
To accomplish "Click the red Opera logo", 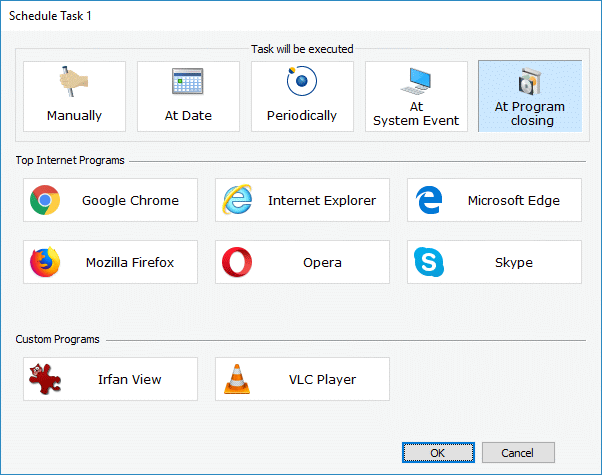I will (x=237, y=262).
